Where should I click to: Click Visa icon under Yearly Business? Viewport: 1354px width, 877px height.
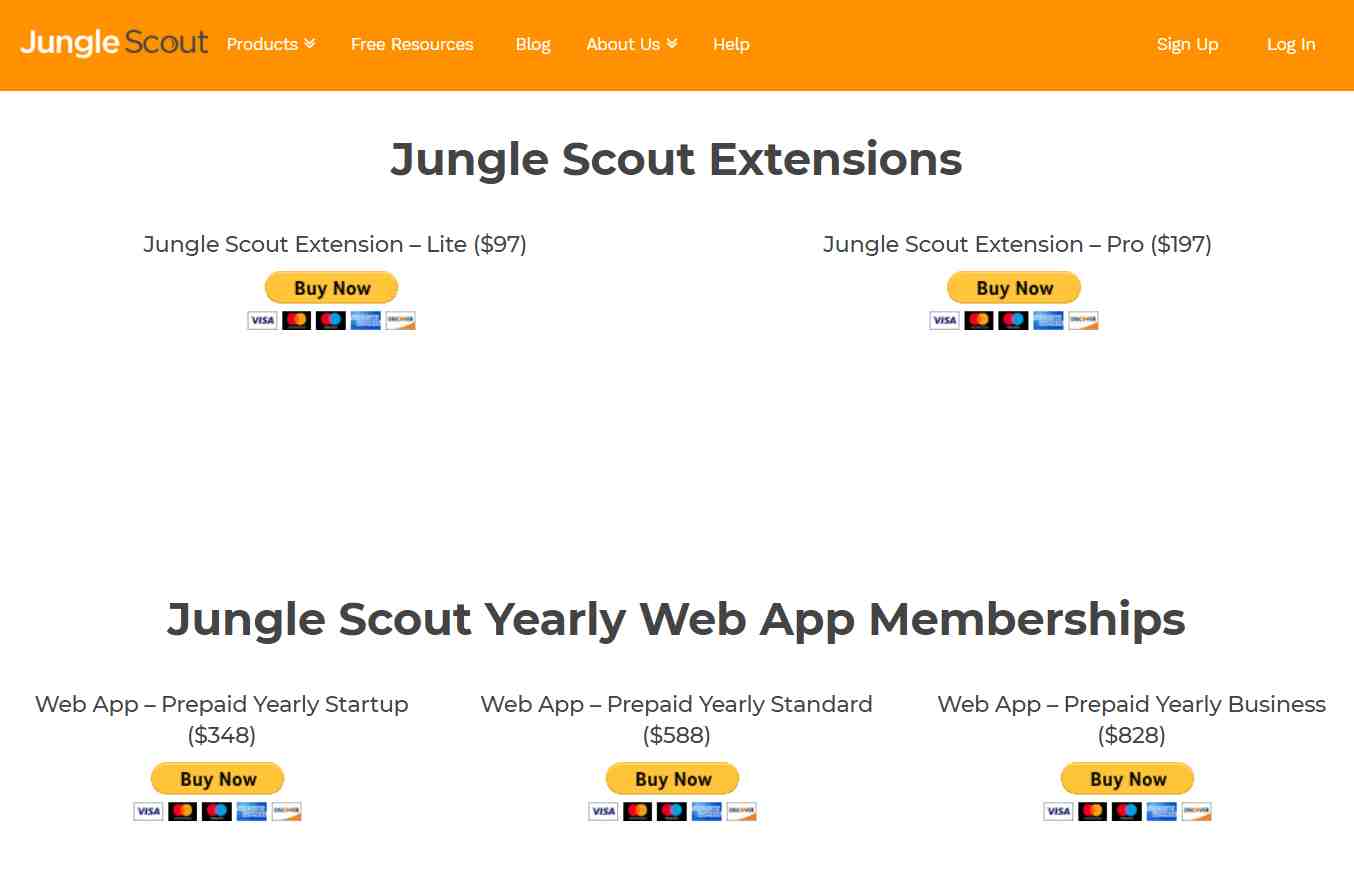[1058, 811]
